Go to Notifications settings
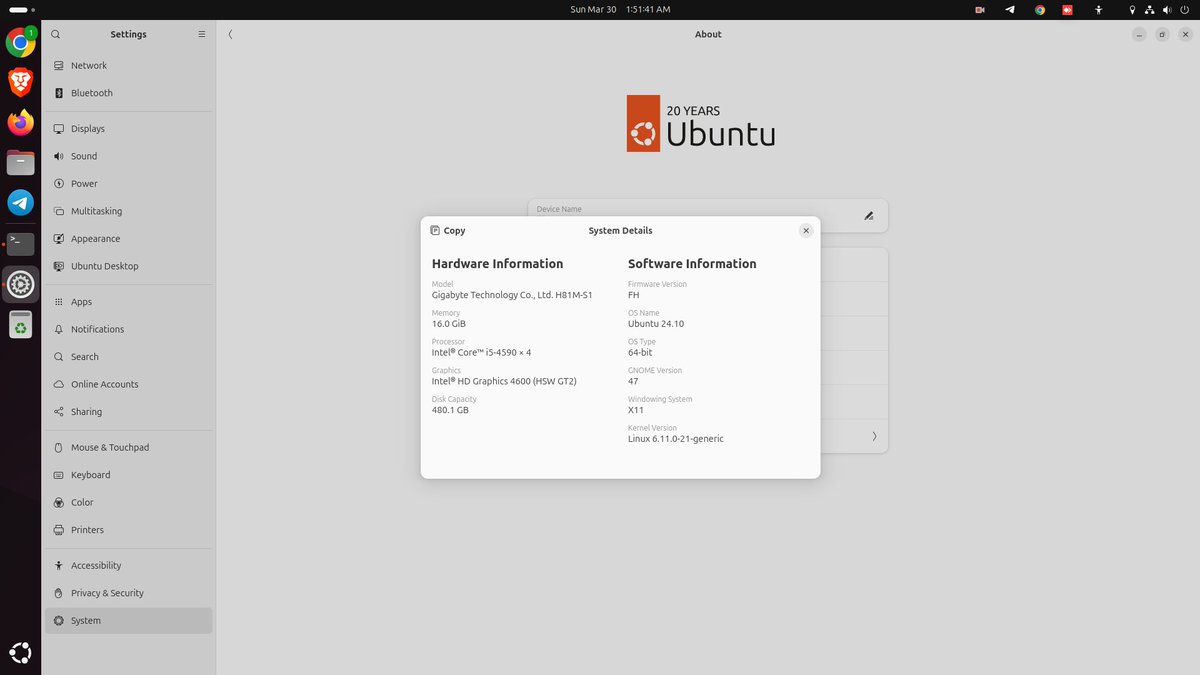This screenshot has height=675, width=1200. pyautogui.click(x=129, y=329)
